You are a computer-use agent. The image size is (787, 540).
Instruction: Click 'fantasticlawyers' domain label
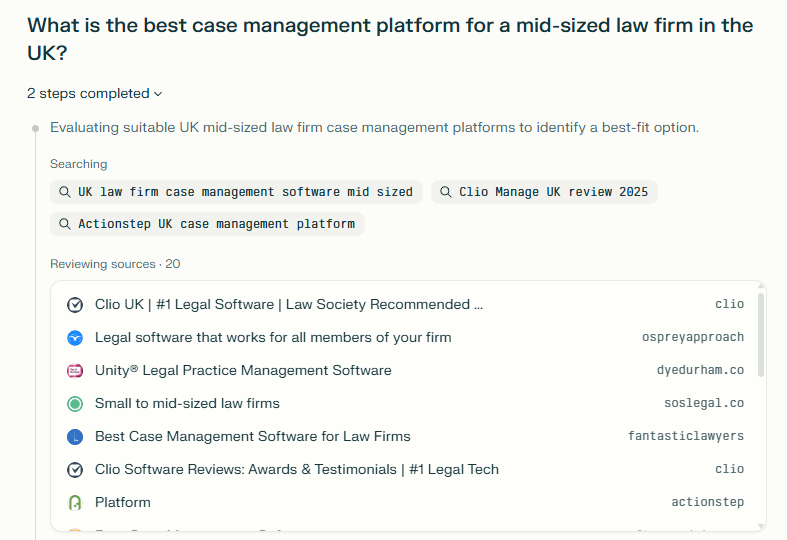coord(686,436)
